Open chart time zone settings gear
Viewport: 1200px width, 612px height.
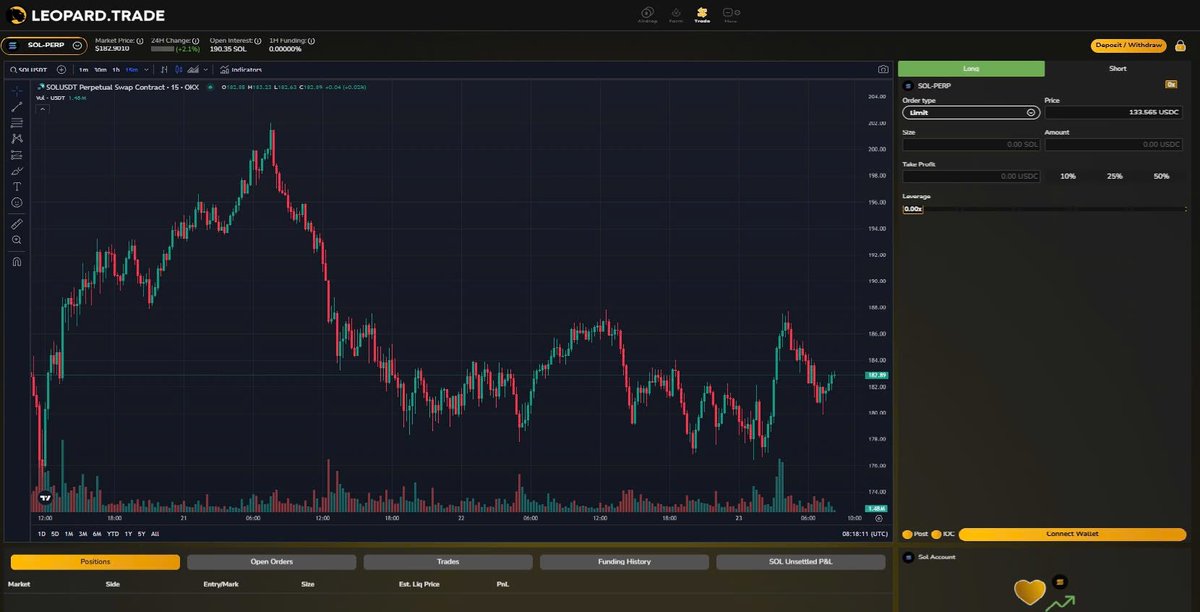coord(878,519)
